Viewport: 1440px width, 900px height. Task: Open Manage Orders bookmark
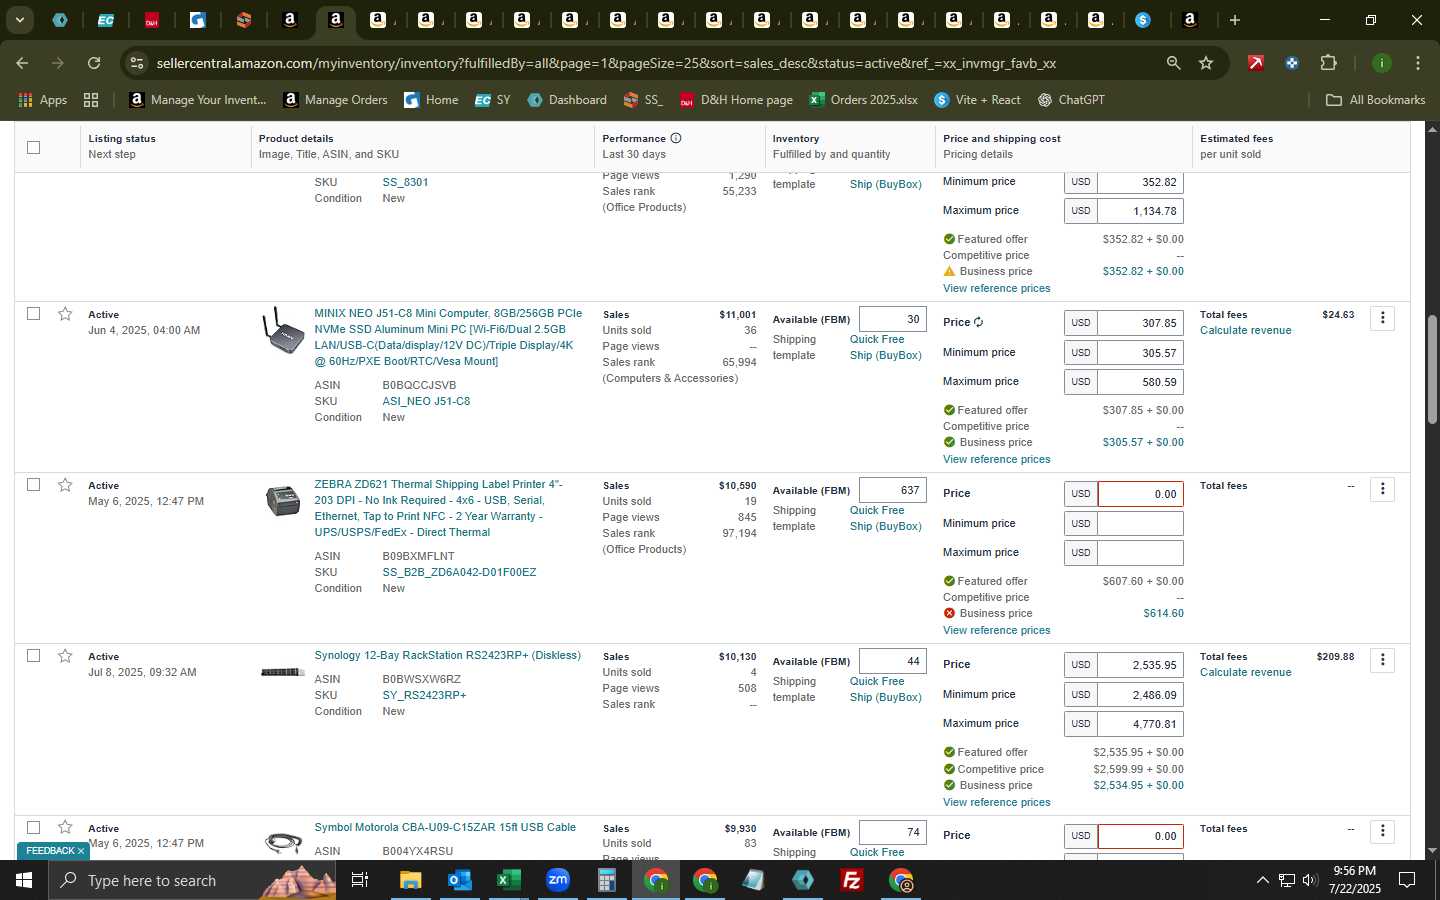click(335, 100)
